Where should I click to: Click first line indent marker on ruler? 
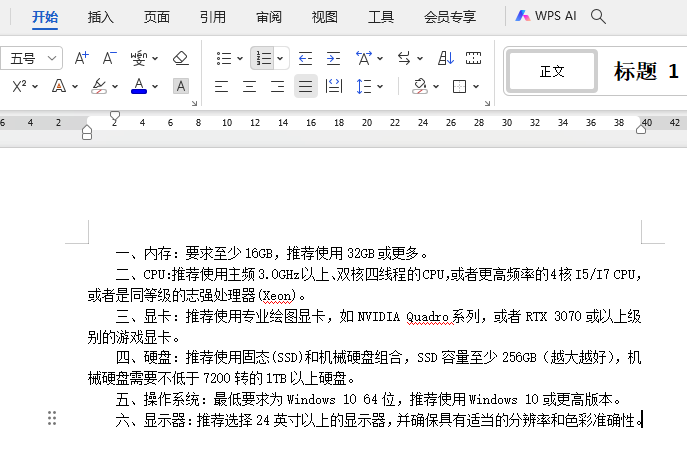tap(115, 117)
